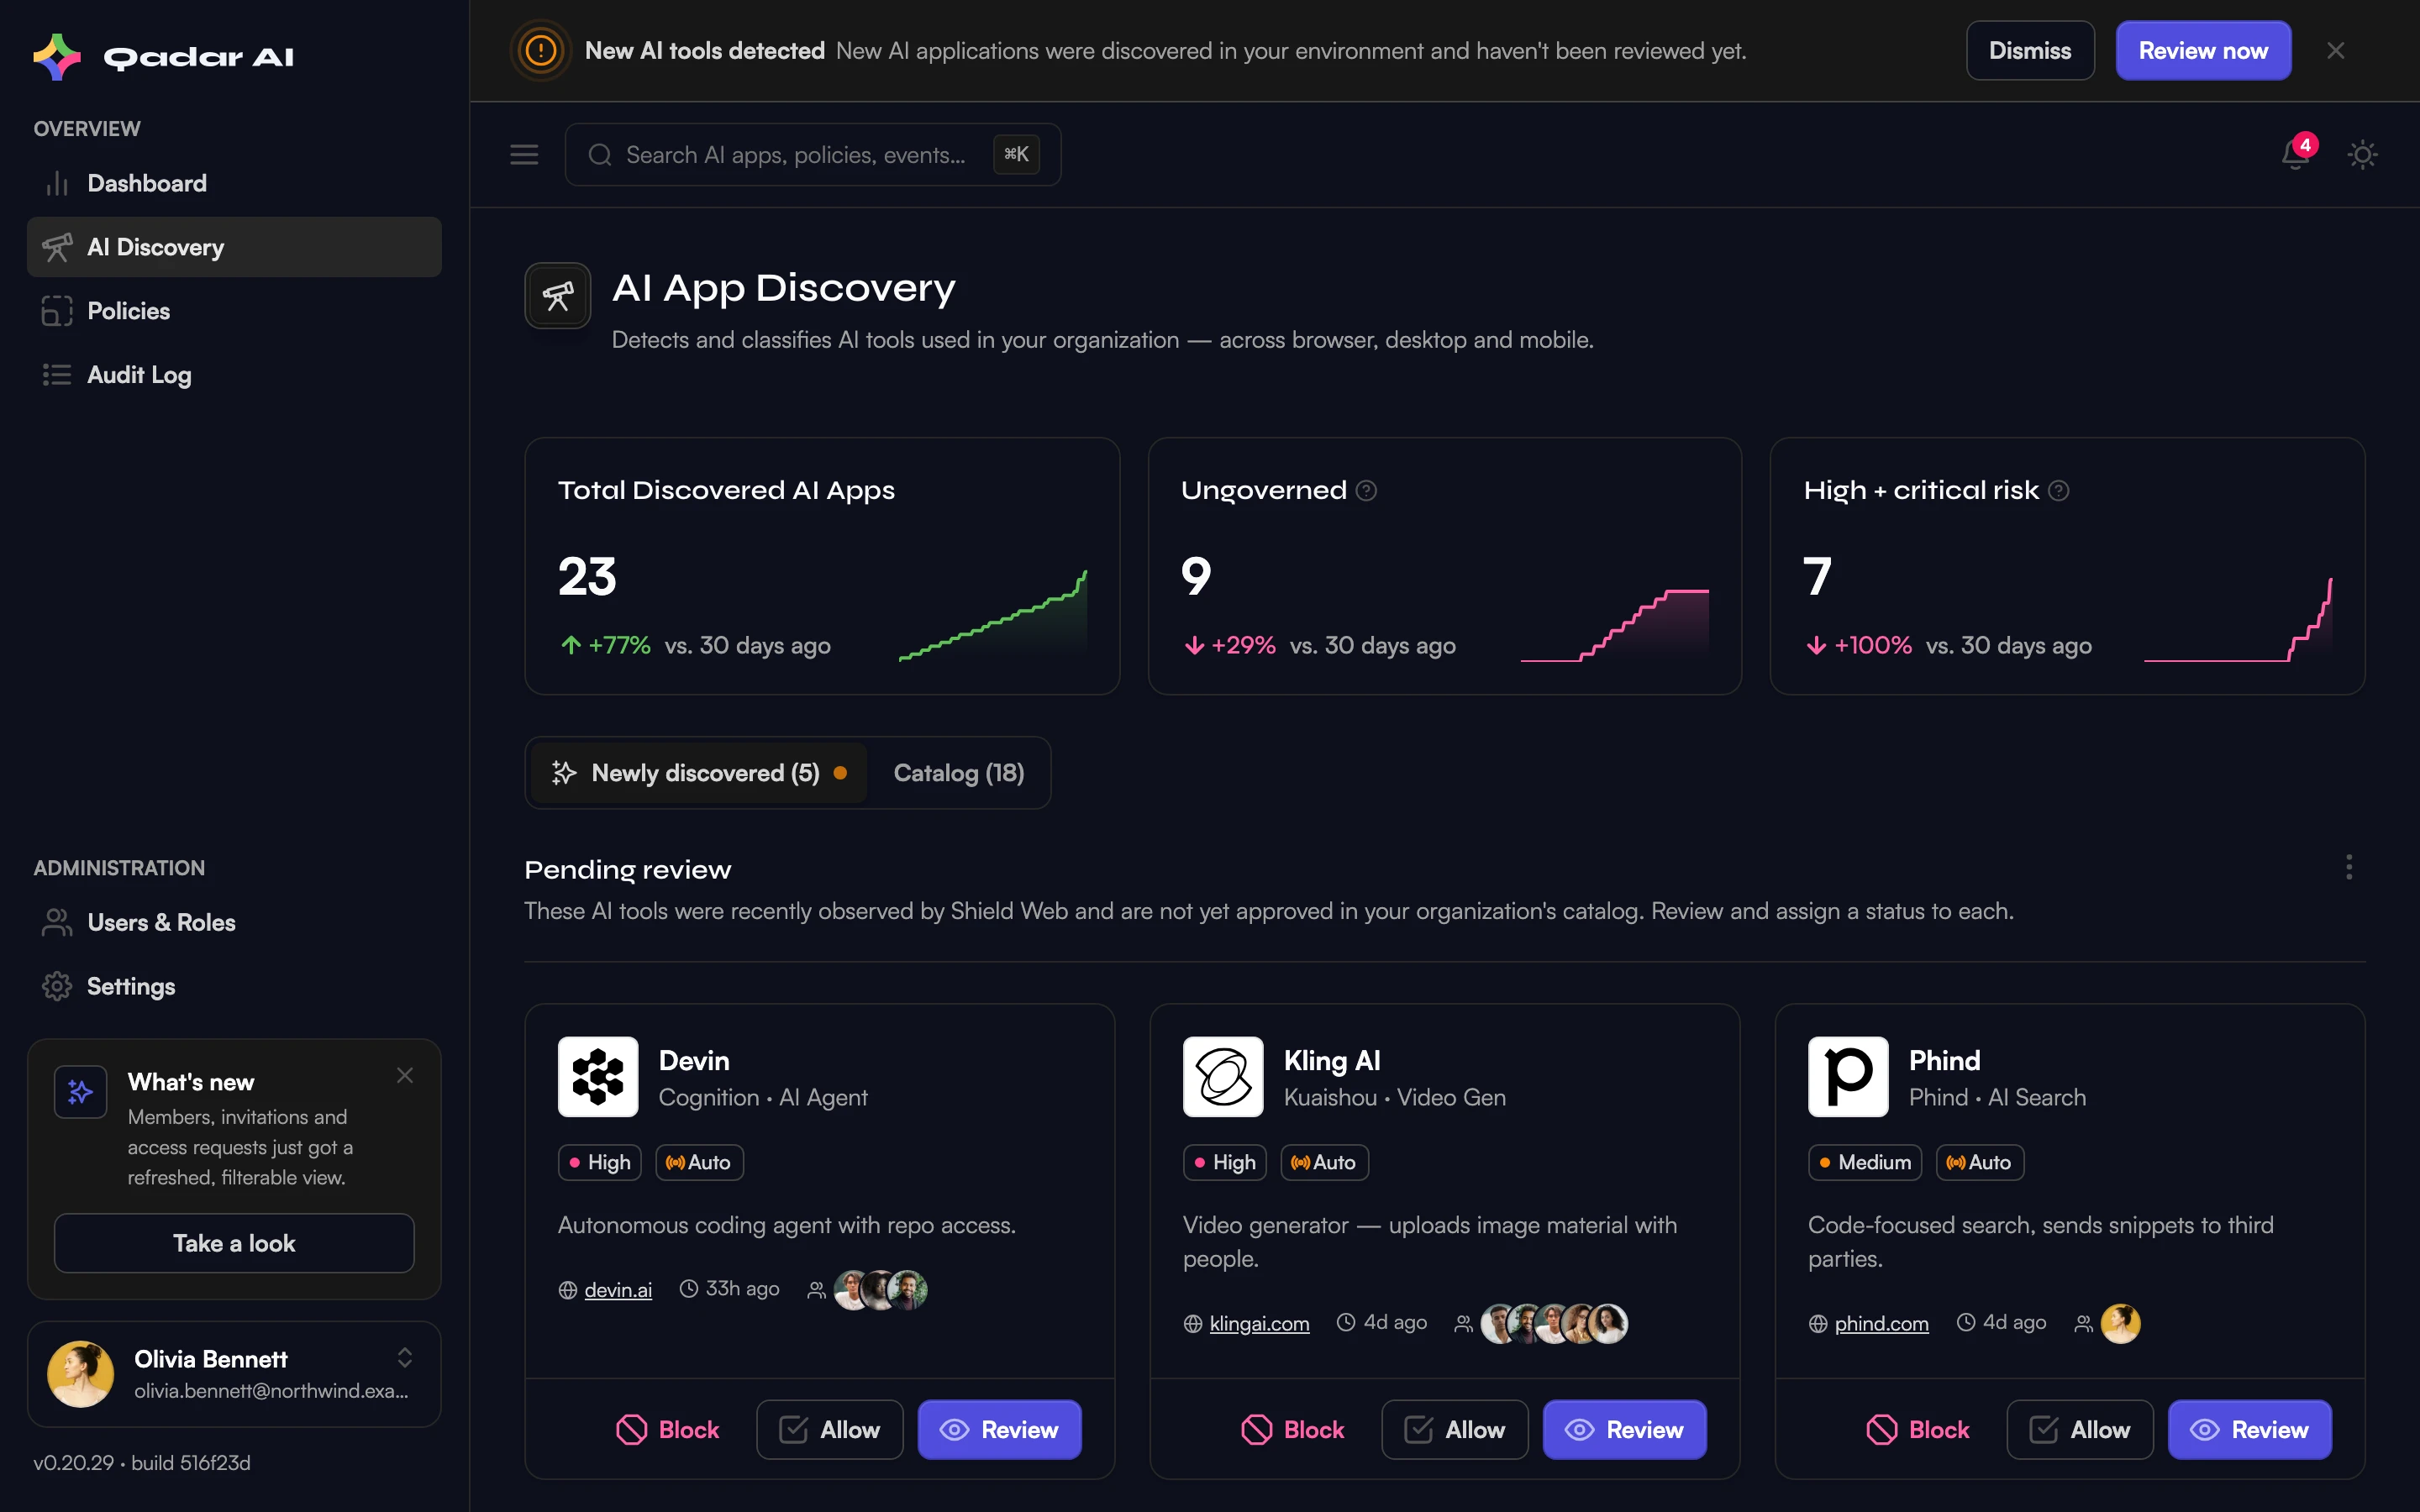Viewport: 2420px width, 1512px height.
Task: Go to Users & Roles
Action: 234,922
